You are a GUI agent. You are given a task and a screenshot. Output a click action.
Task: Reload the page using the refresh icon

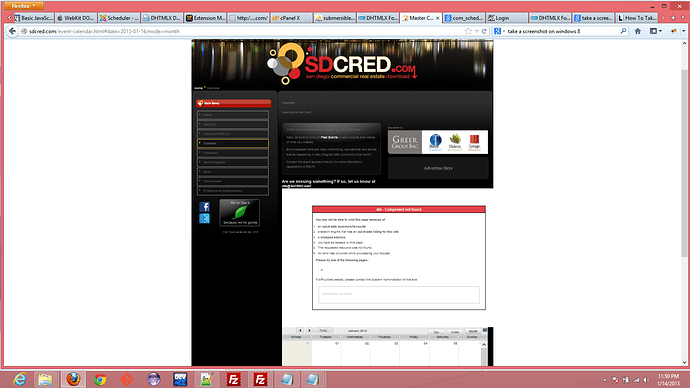[484, 31]
